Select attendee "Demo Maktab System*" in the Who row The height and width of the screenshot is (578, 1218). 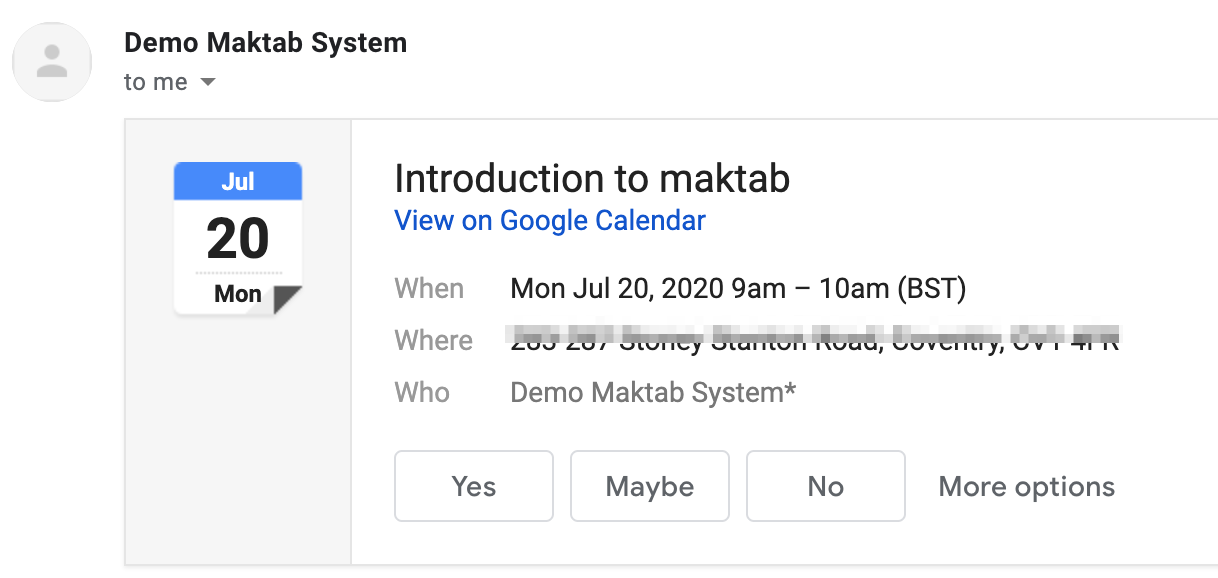[653, 392]
